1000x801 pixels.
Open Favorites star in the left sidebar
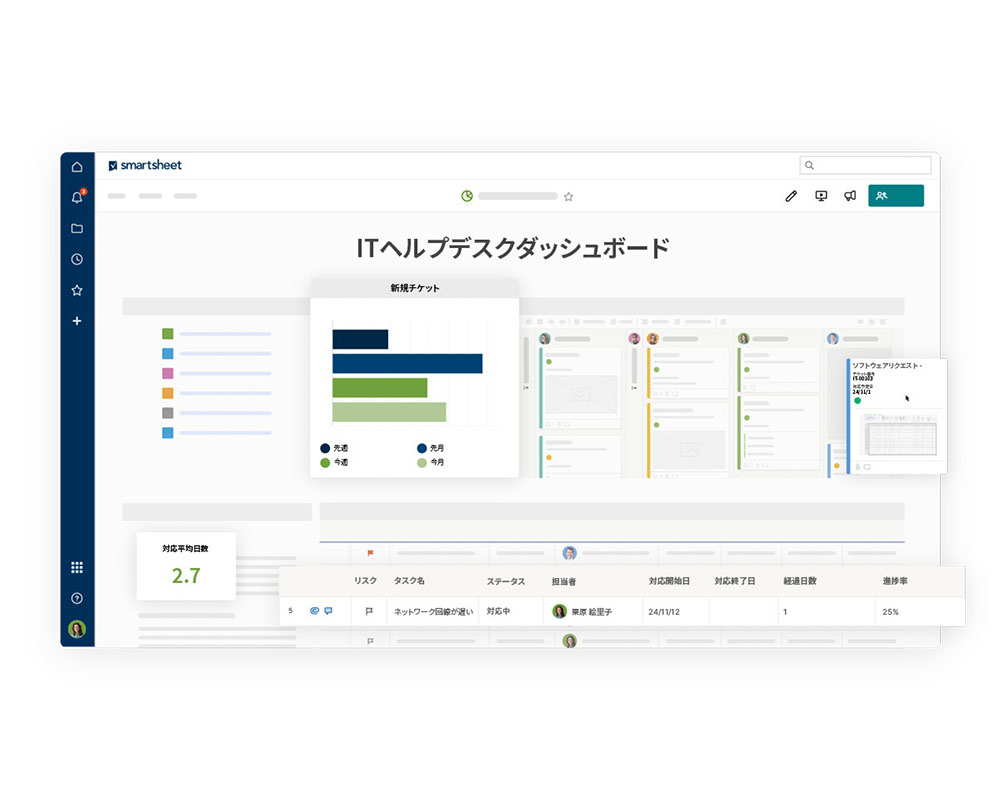pos(77,290)
